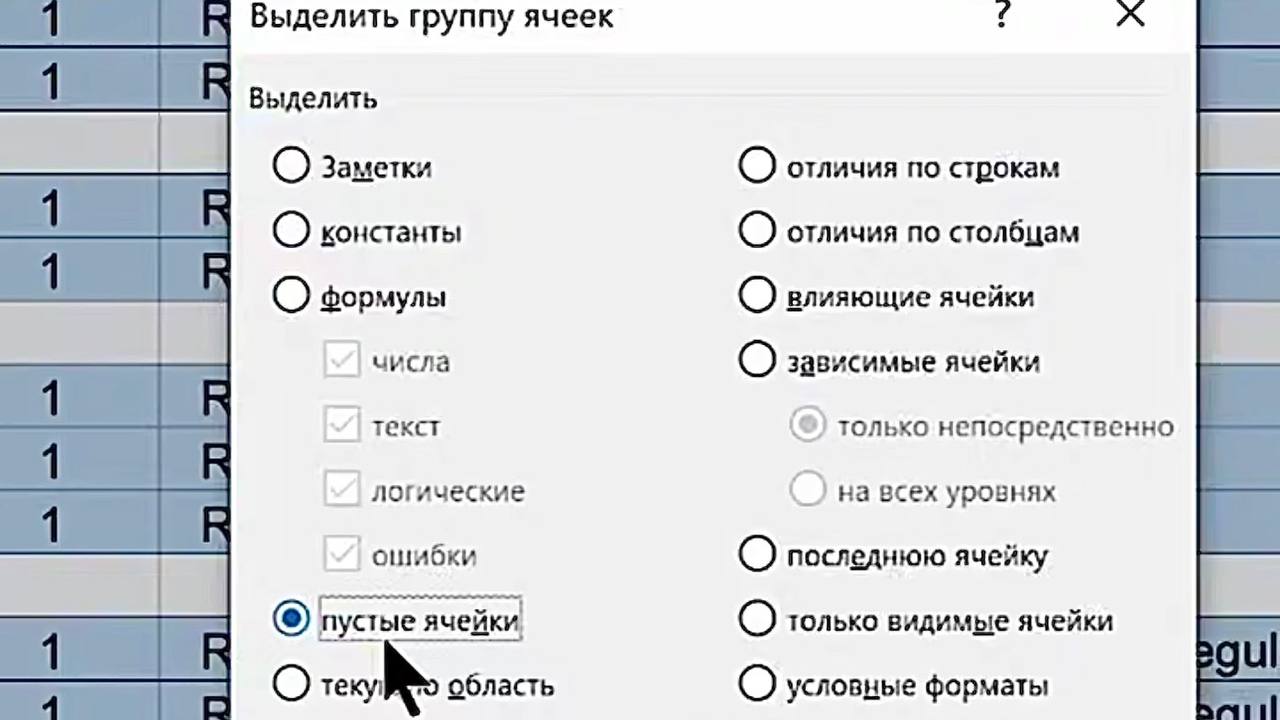The width and height of the screenshot is (1280, 720).
Task: Select the пустые ячейки radio button
Action: pyautogui.click(x=291, y=620)
